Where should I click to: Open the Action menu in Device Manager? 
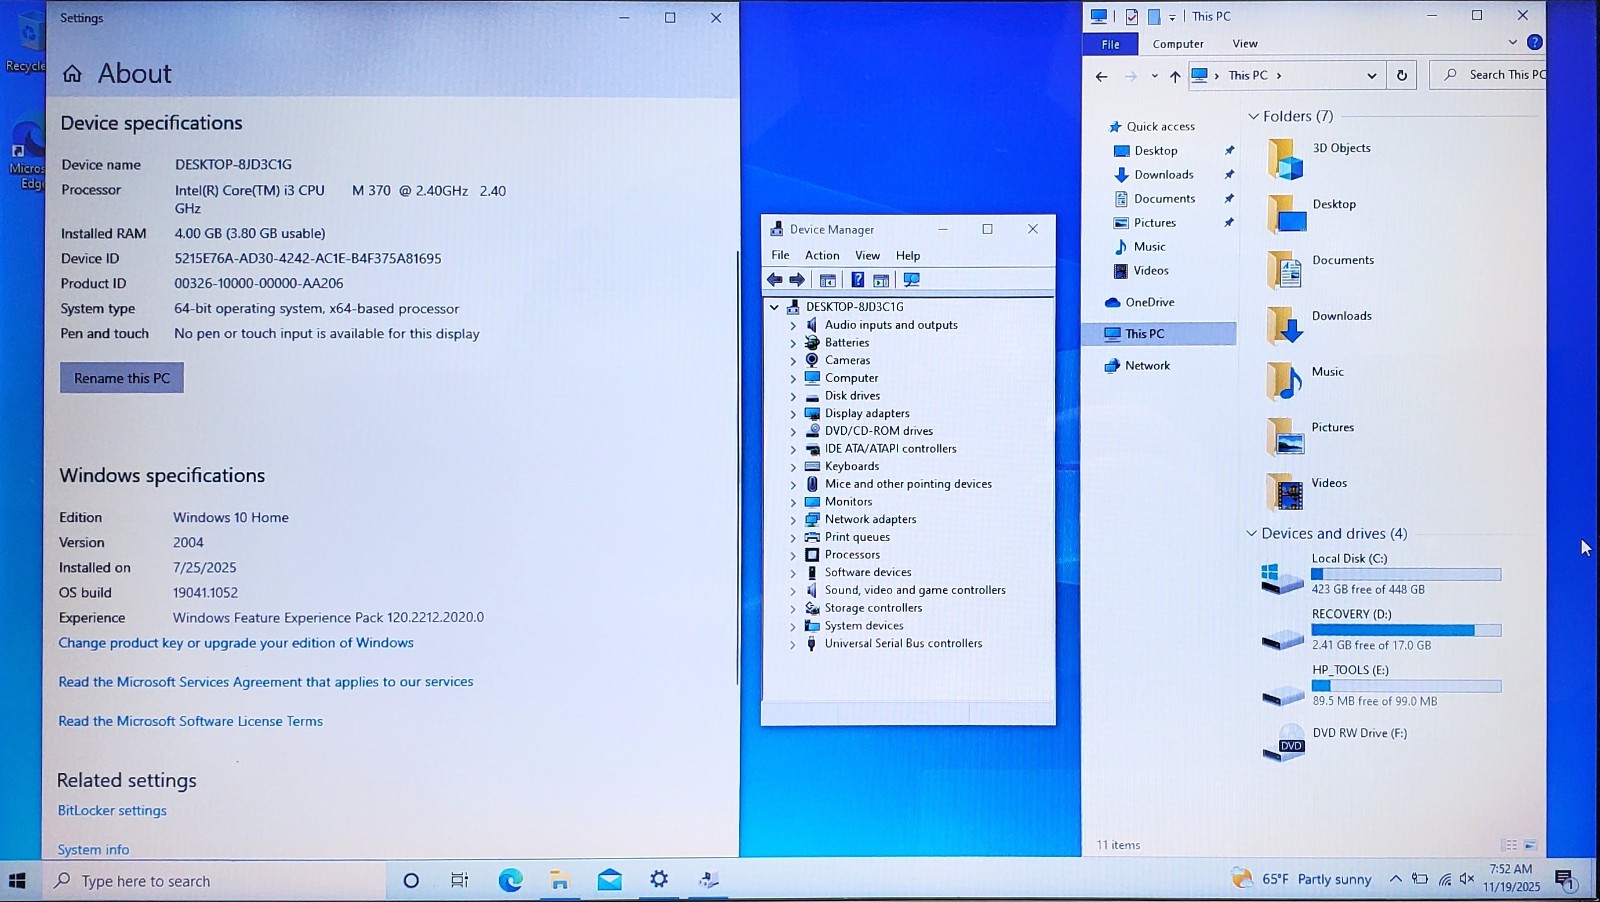(822, 256)
